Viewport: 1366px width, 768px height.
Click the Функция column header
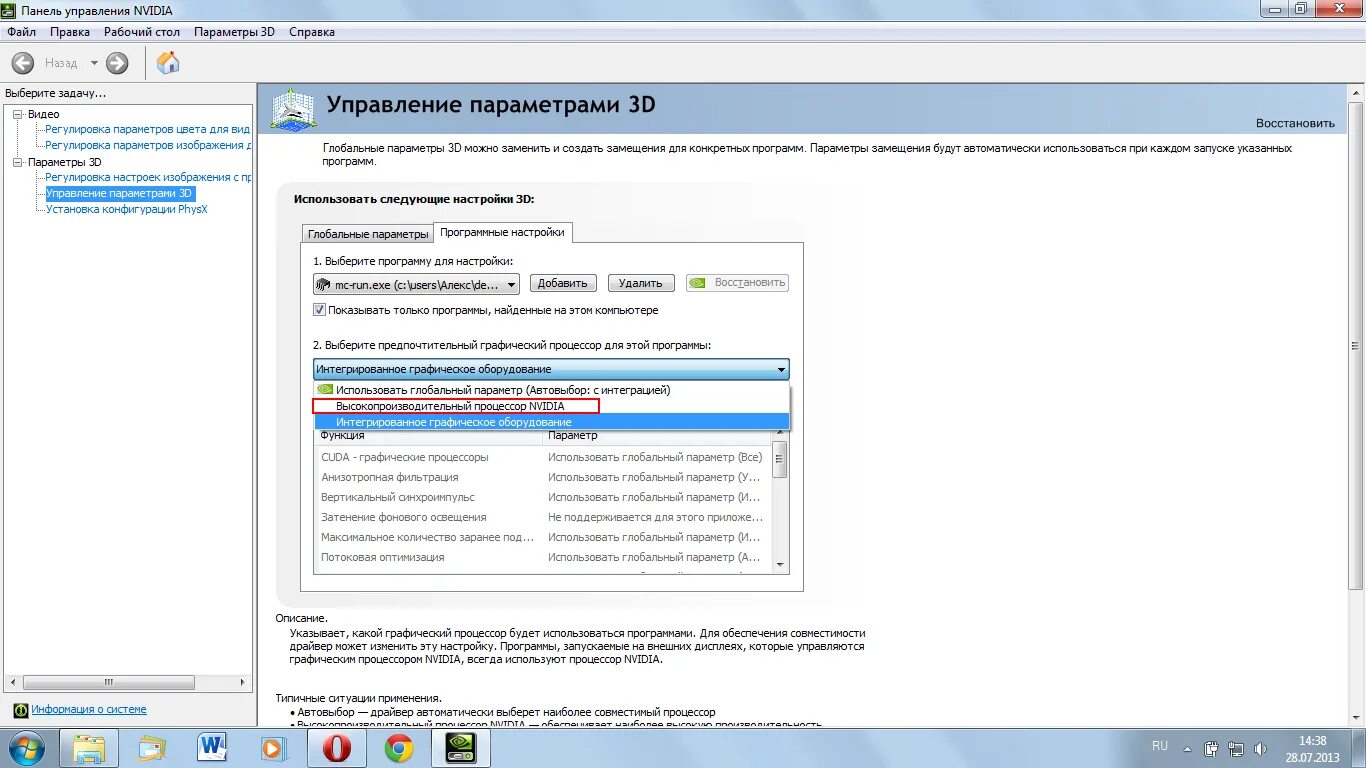[428, 436]
